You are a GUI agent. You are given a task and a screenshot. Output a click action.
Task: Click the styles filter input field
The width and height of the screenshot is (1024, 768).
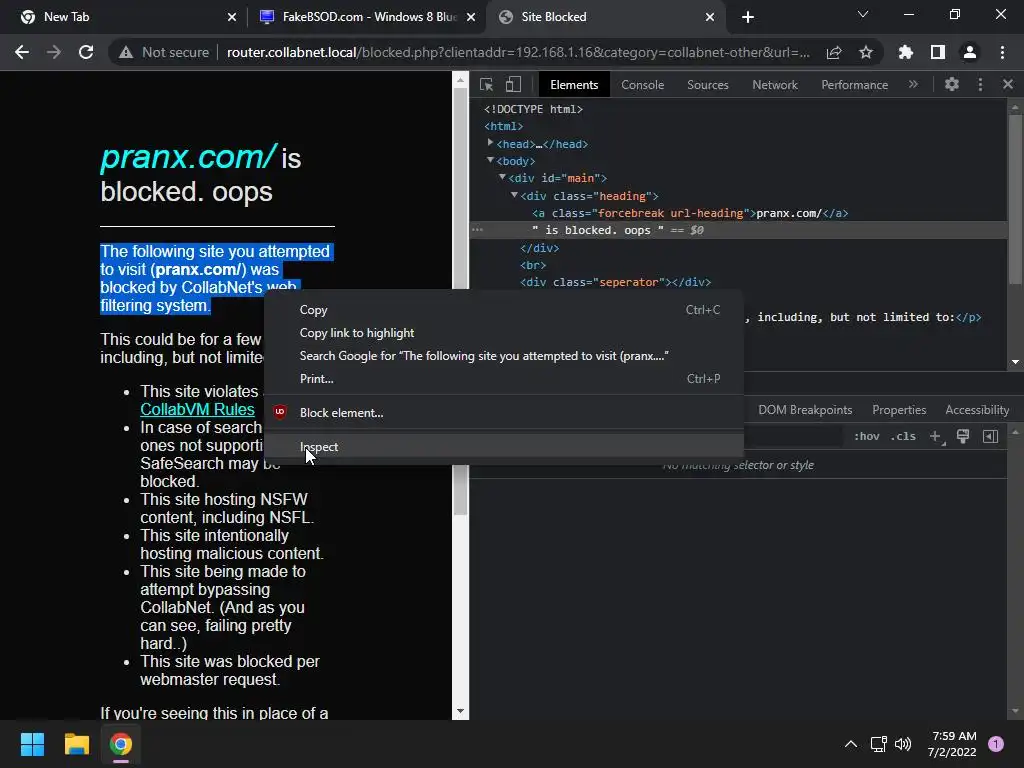[x=792, y=436]
